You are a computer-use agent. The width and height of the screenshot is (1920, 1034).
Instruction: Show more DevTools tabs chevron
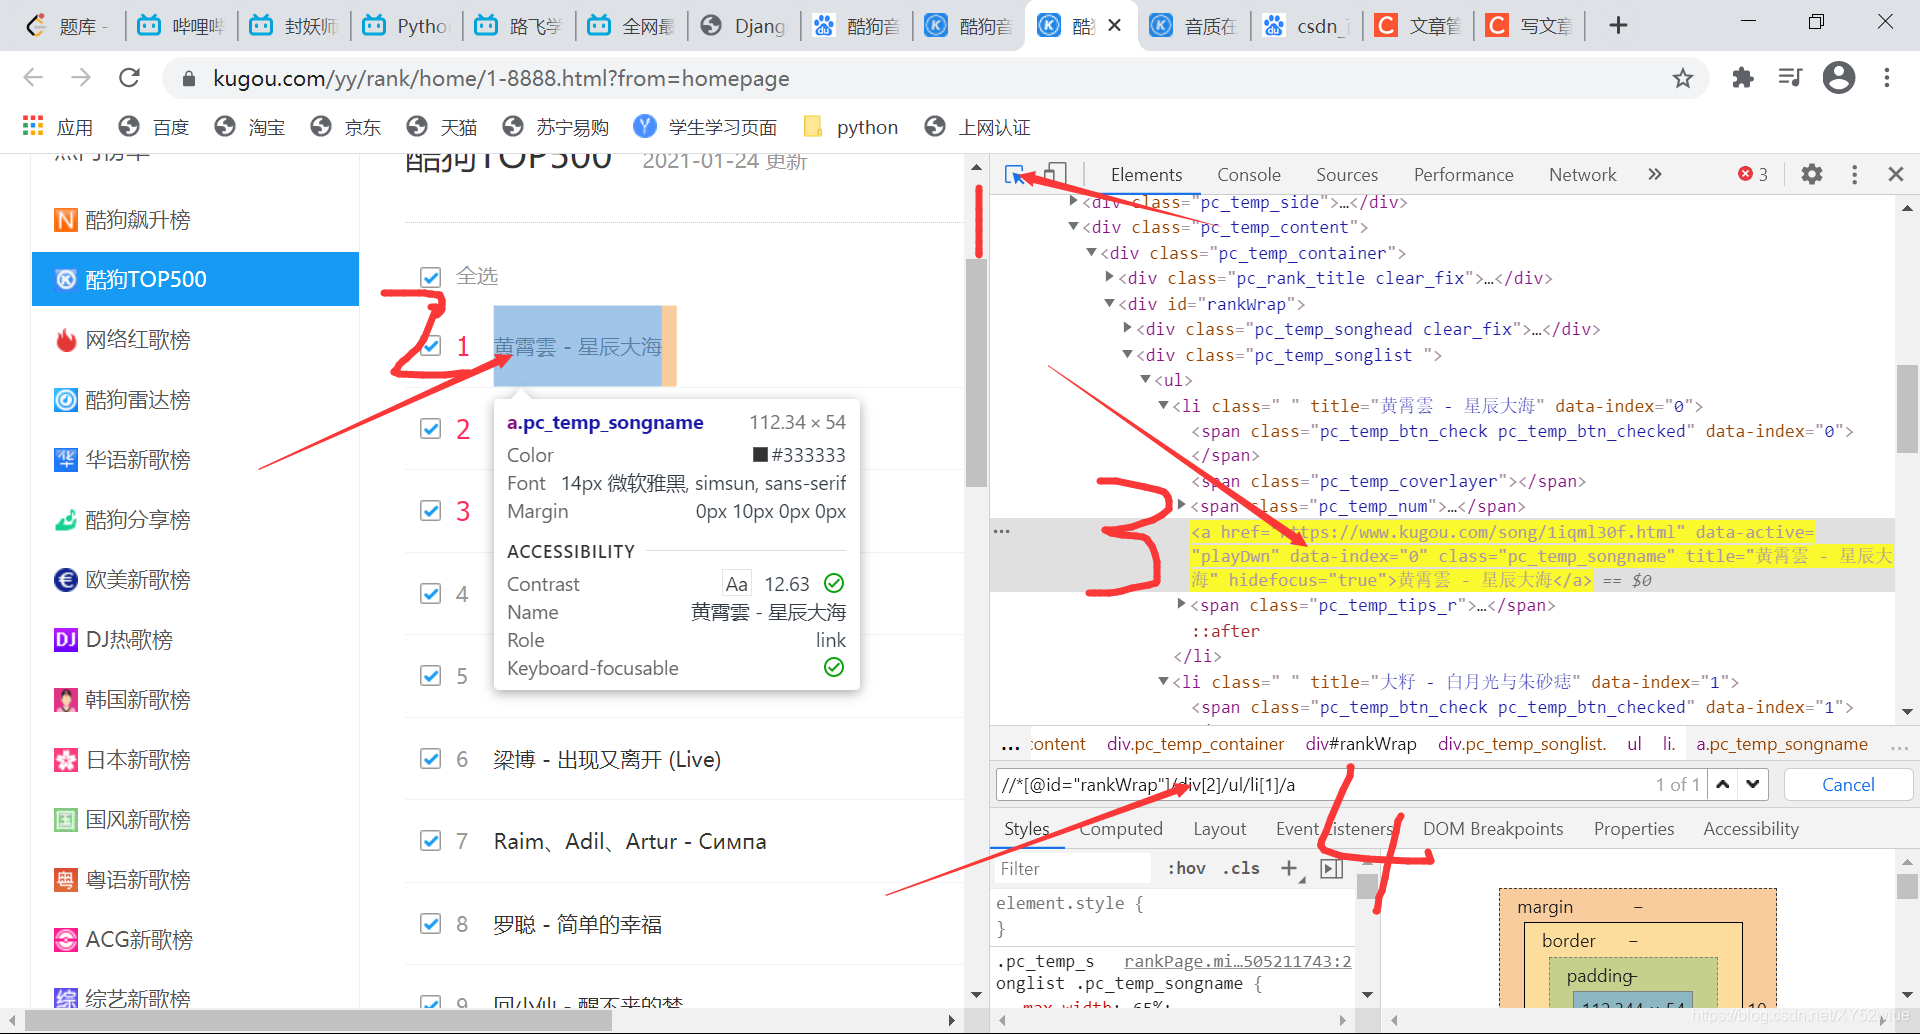tap(1655, 175)
